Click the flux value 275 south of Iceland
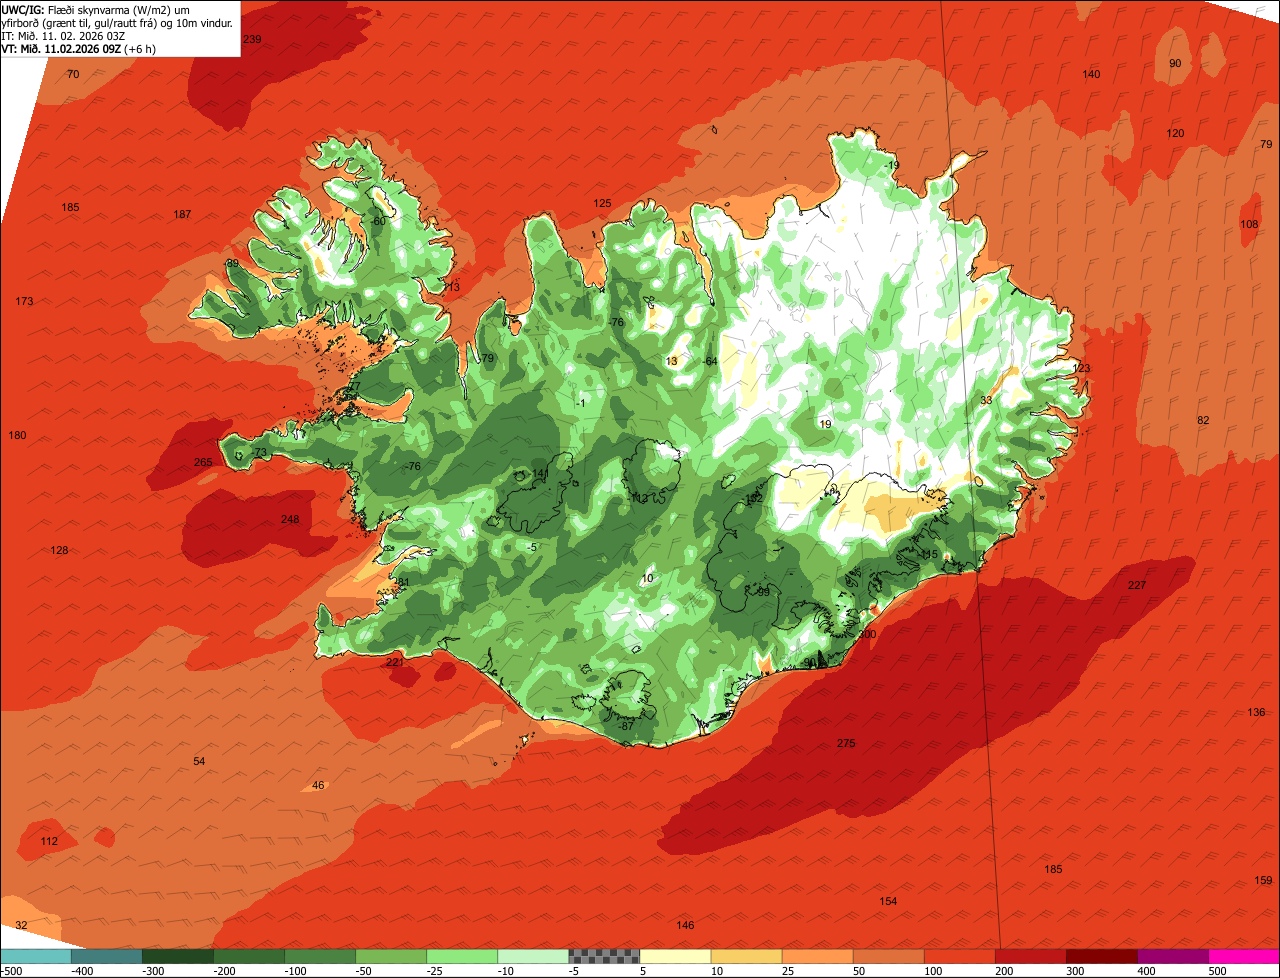The height and width of the screenshot is (978, 1280). click(x=846, y=743)
